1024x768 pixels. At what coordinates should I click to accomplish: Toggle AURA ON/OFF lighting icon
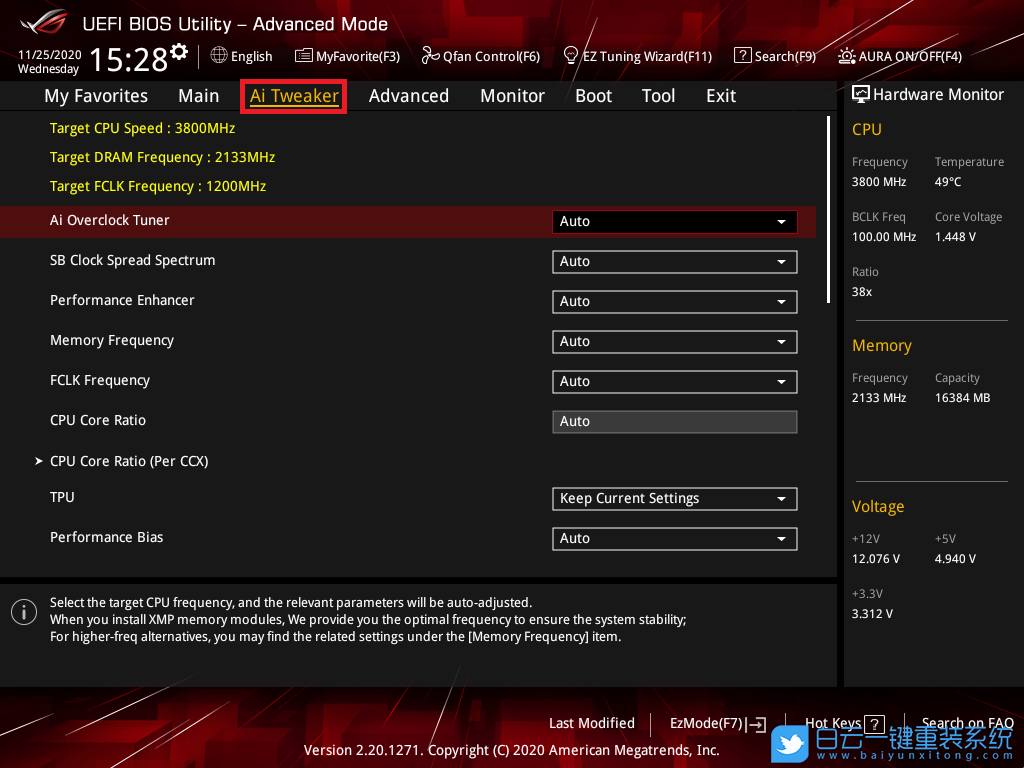[x=847, y=56]
